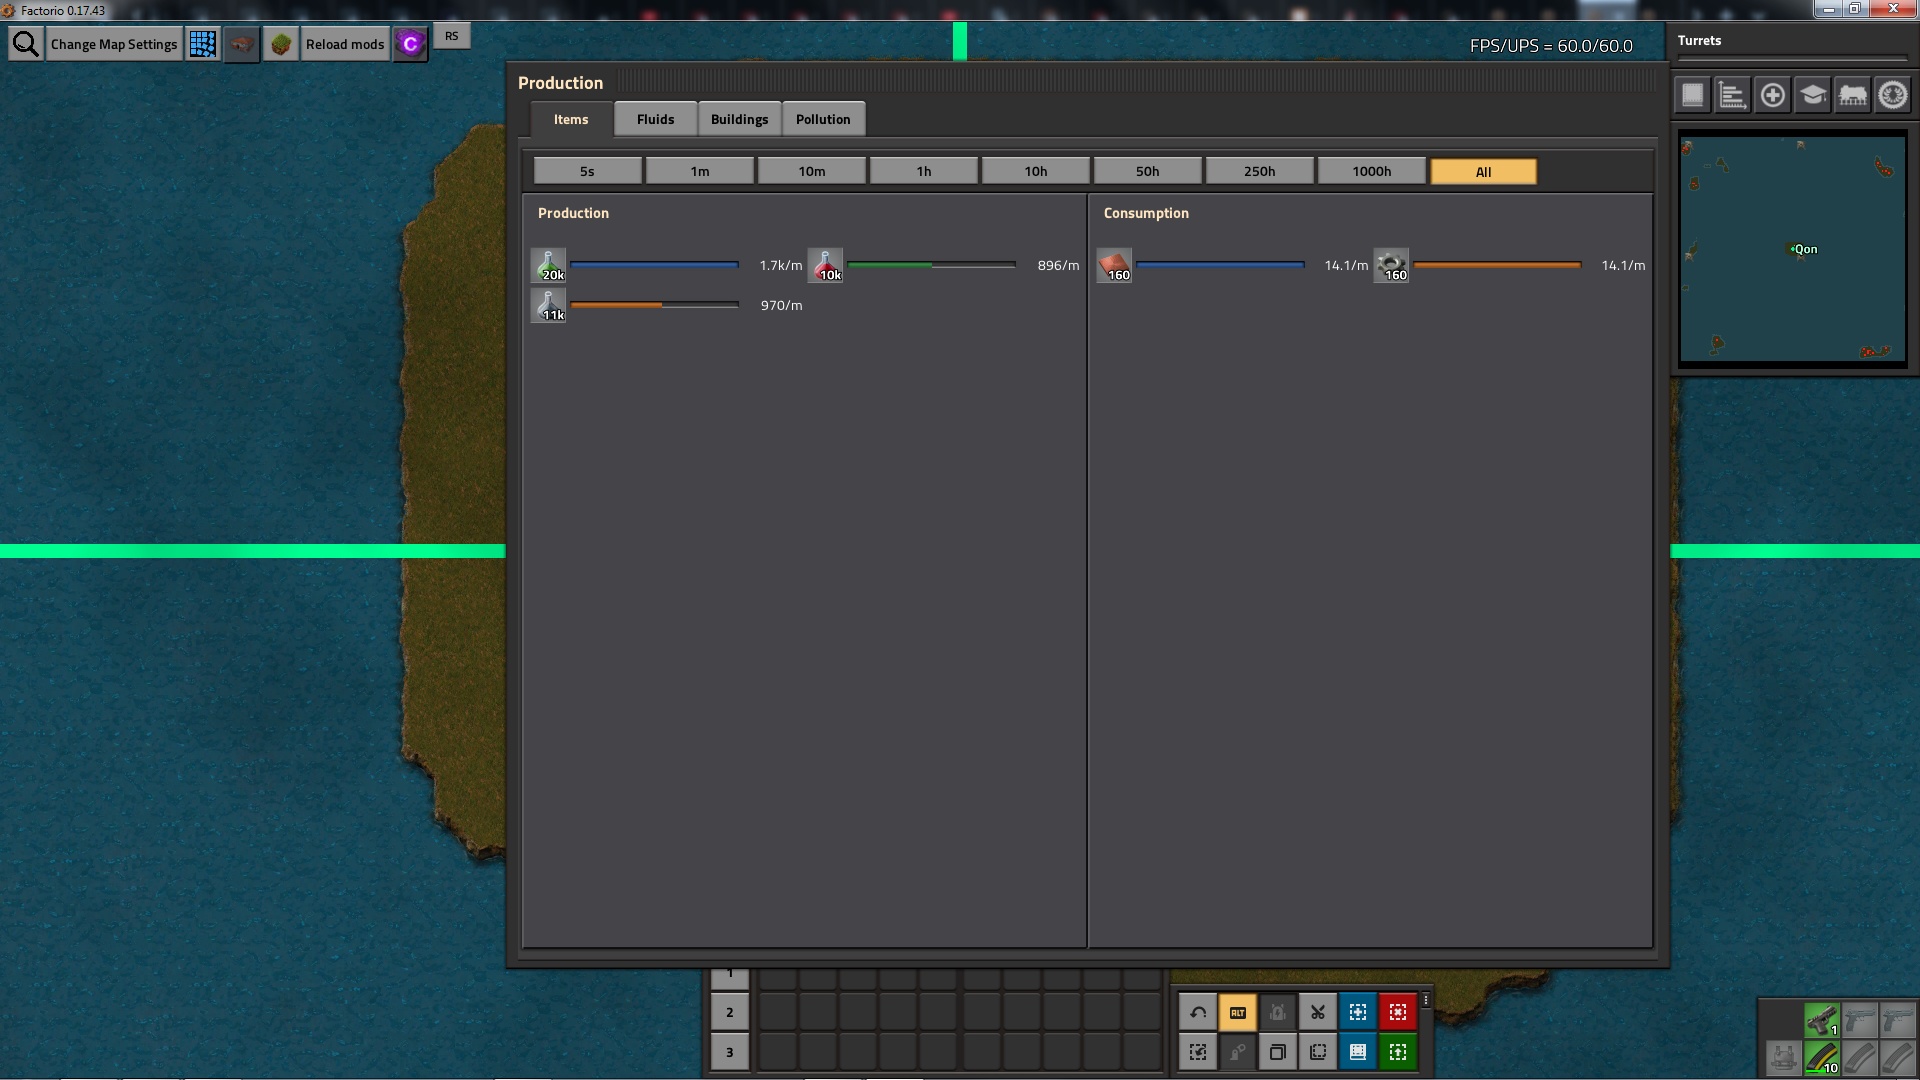Screen dimensions: 1920x1080
Task: Switch to the Buildings tab
Action: click(x=740, y=119)
